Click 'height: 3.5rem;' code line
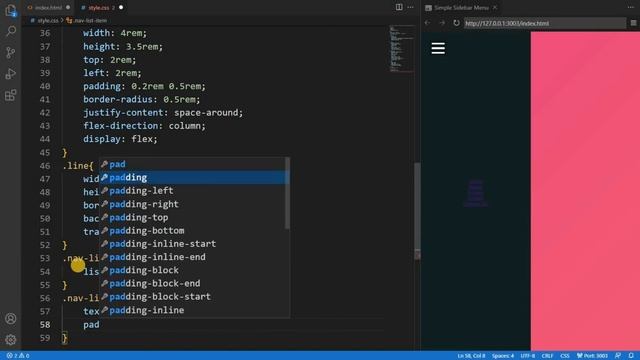The height and width of the screenshot is (360, 640). point(123,47)
